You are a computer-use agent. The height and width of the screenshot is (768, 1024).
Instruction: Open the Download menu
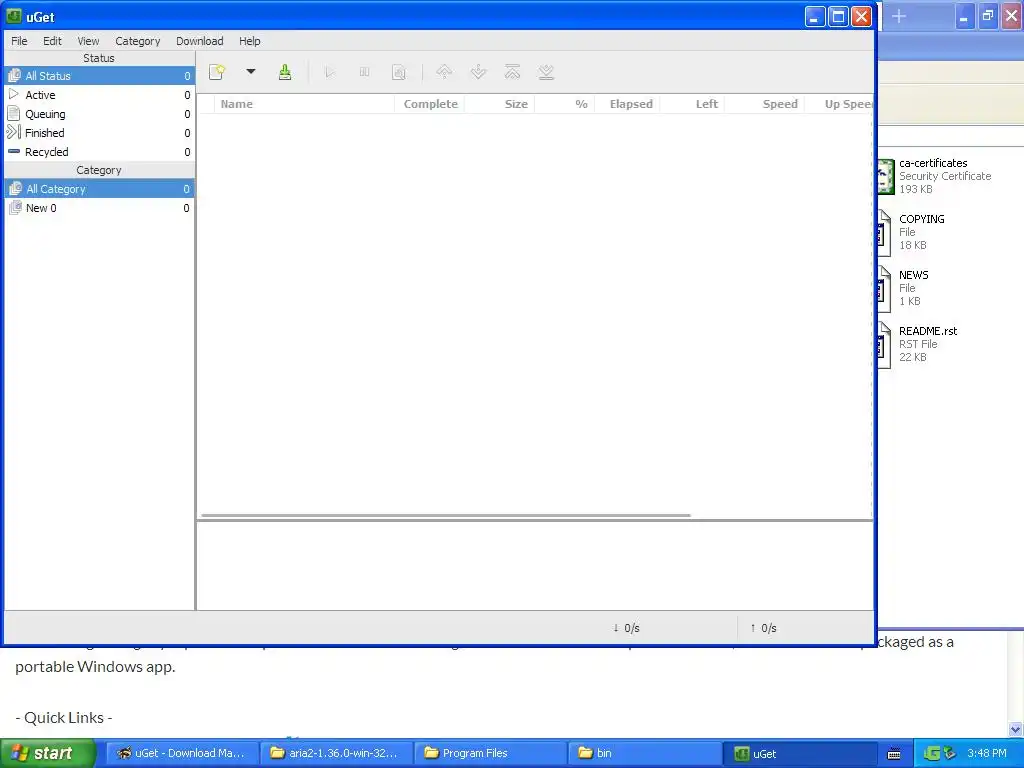point(199,40)
